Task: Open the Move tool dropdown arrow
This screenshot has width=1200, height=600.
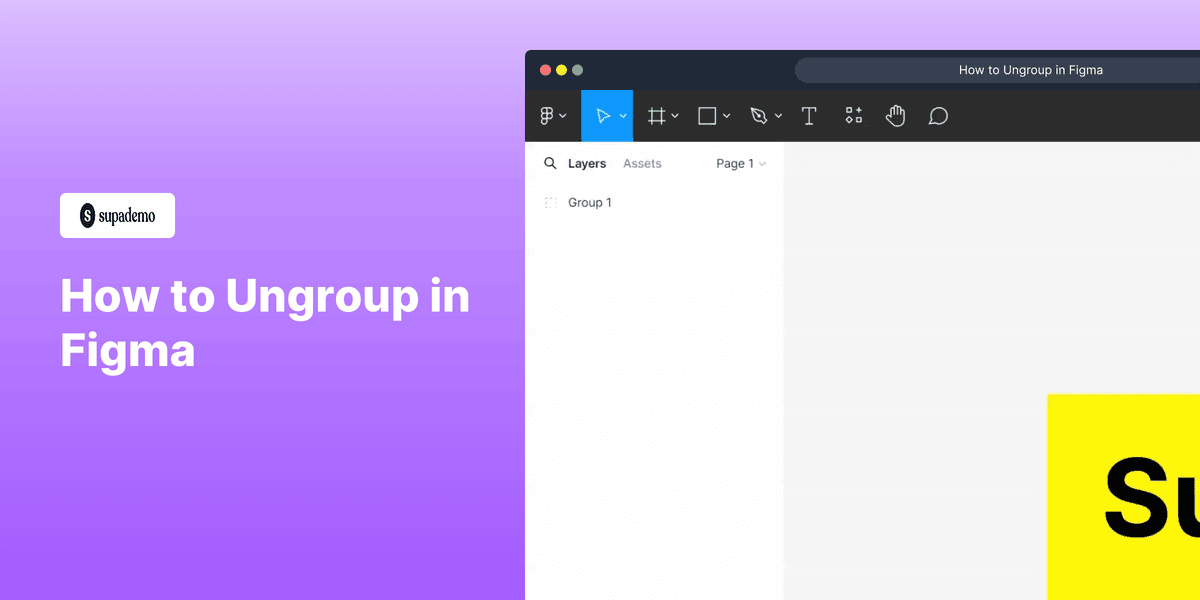Action: point(621,115)
